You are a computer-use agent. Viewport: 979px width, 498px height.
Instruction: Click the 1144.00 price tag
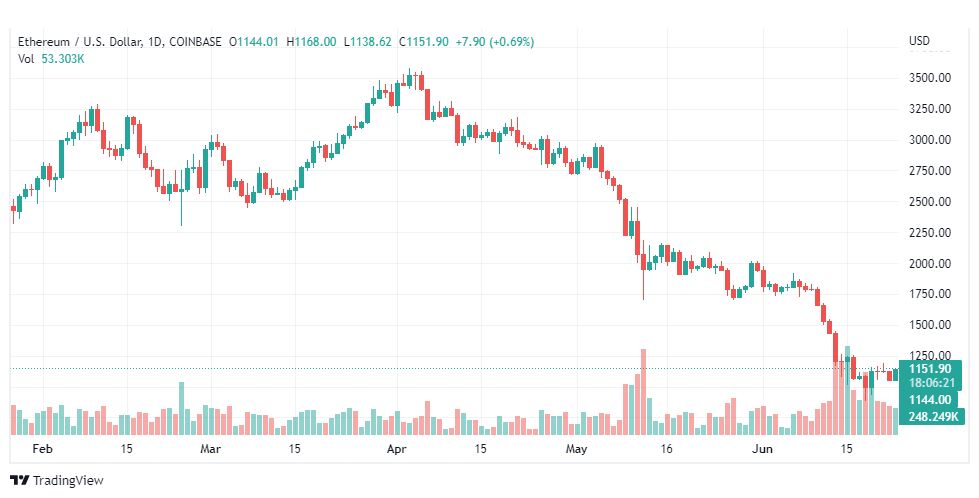coord(930,400)
